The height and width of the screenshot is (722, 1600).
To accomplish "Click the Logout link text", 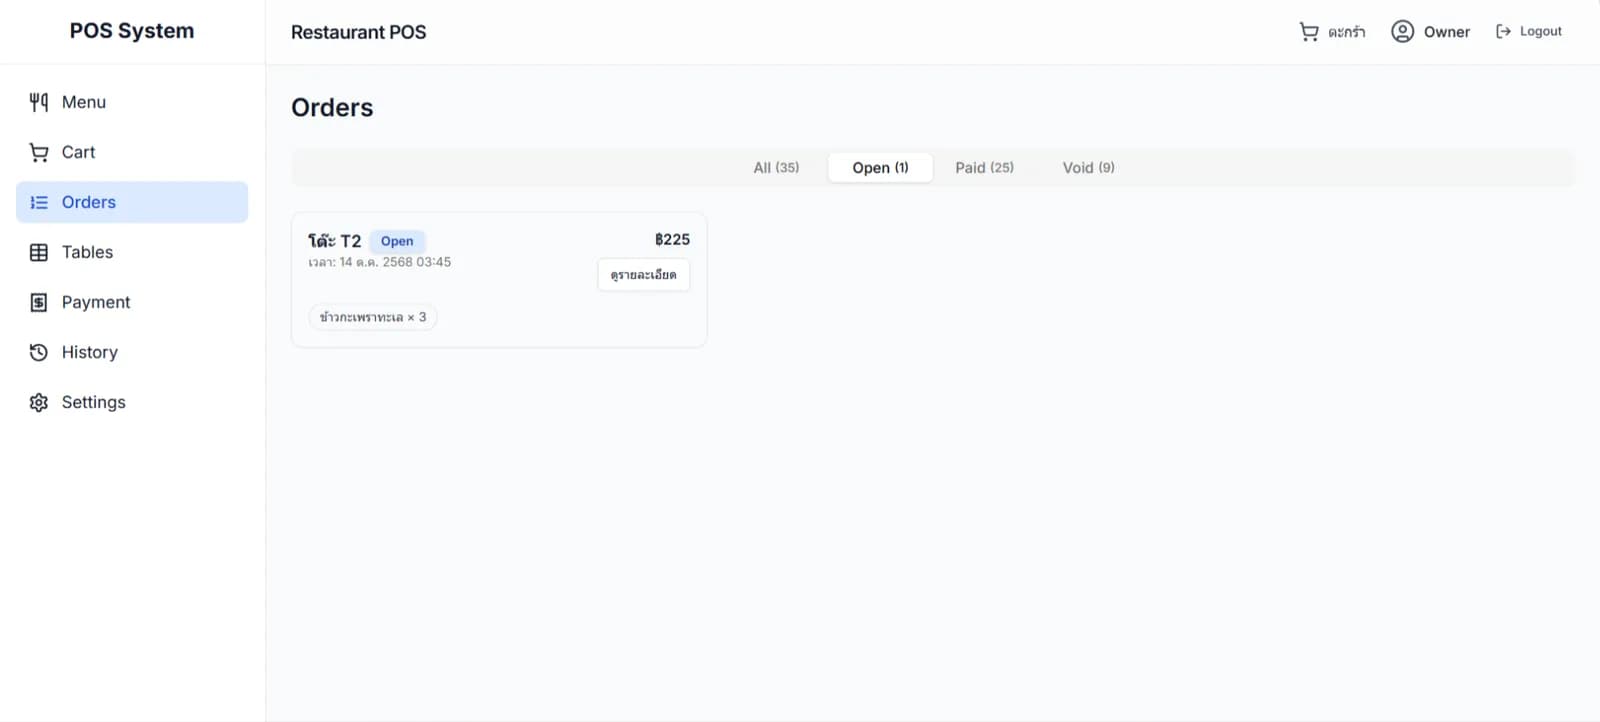I will click(1540, 32).
